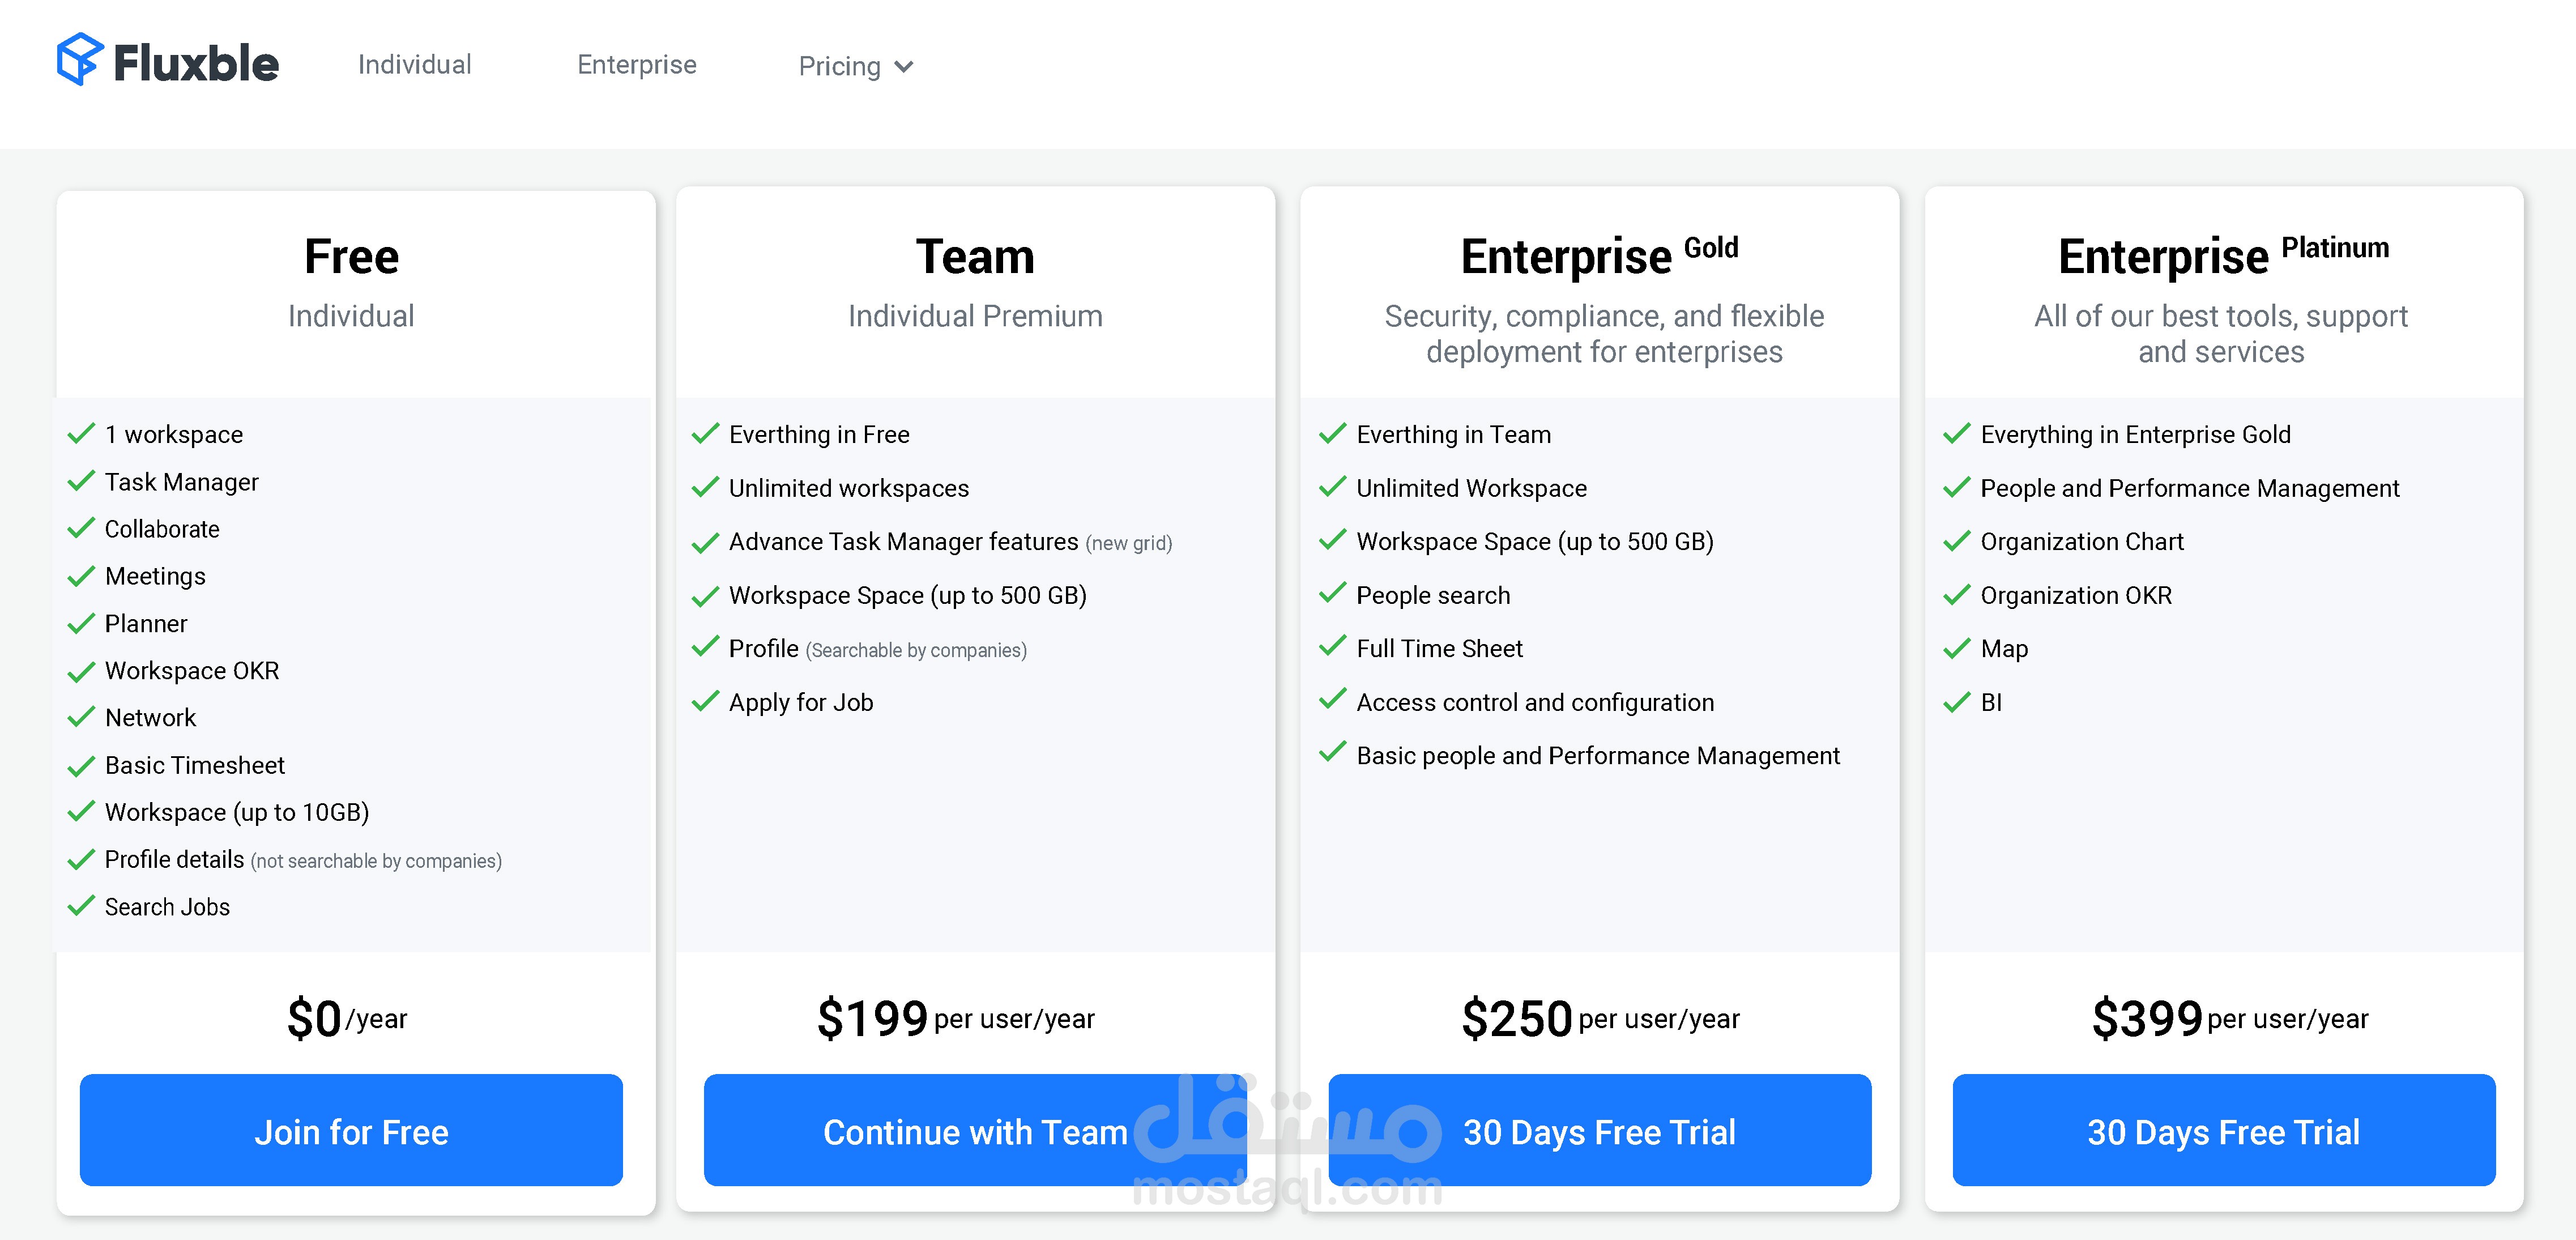Click checkmark next to People search
The height and width of the screenshot is (1240, 2576).
tap(1332, 594)
